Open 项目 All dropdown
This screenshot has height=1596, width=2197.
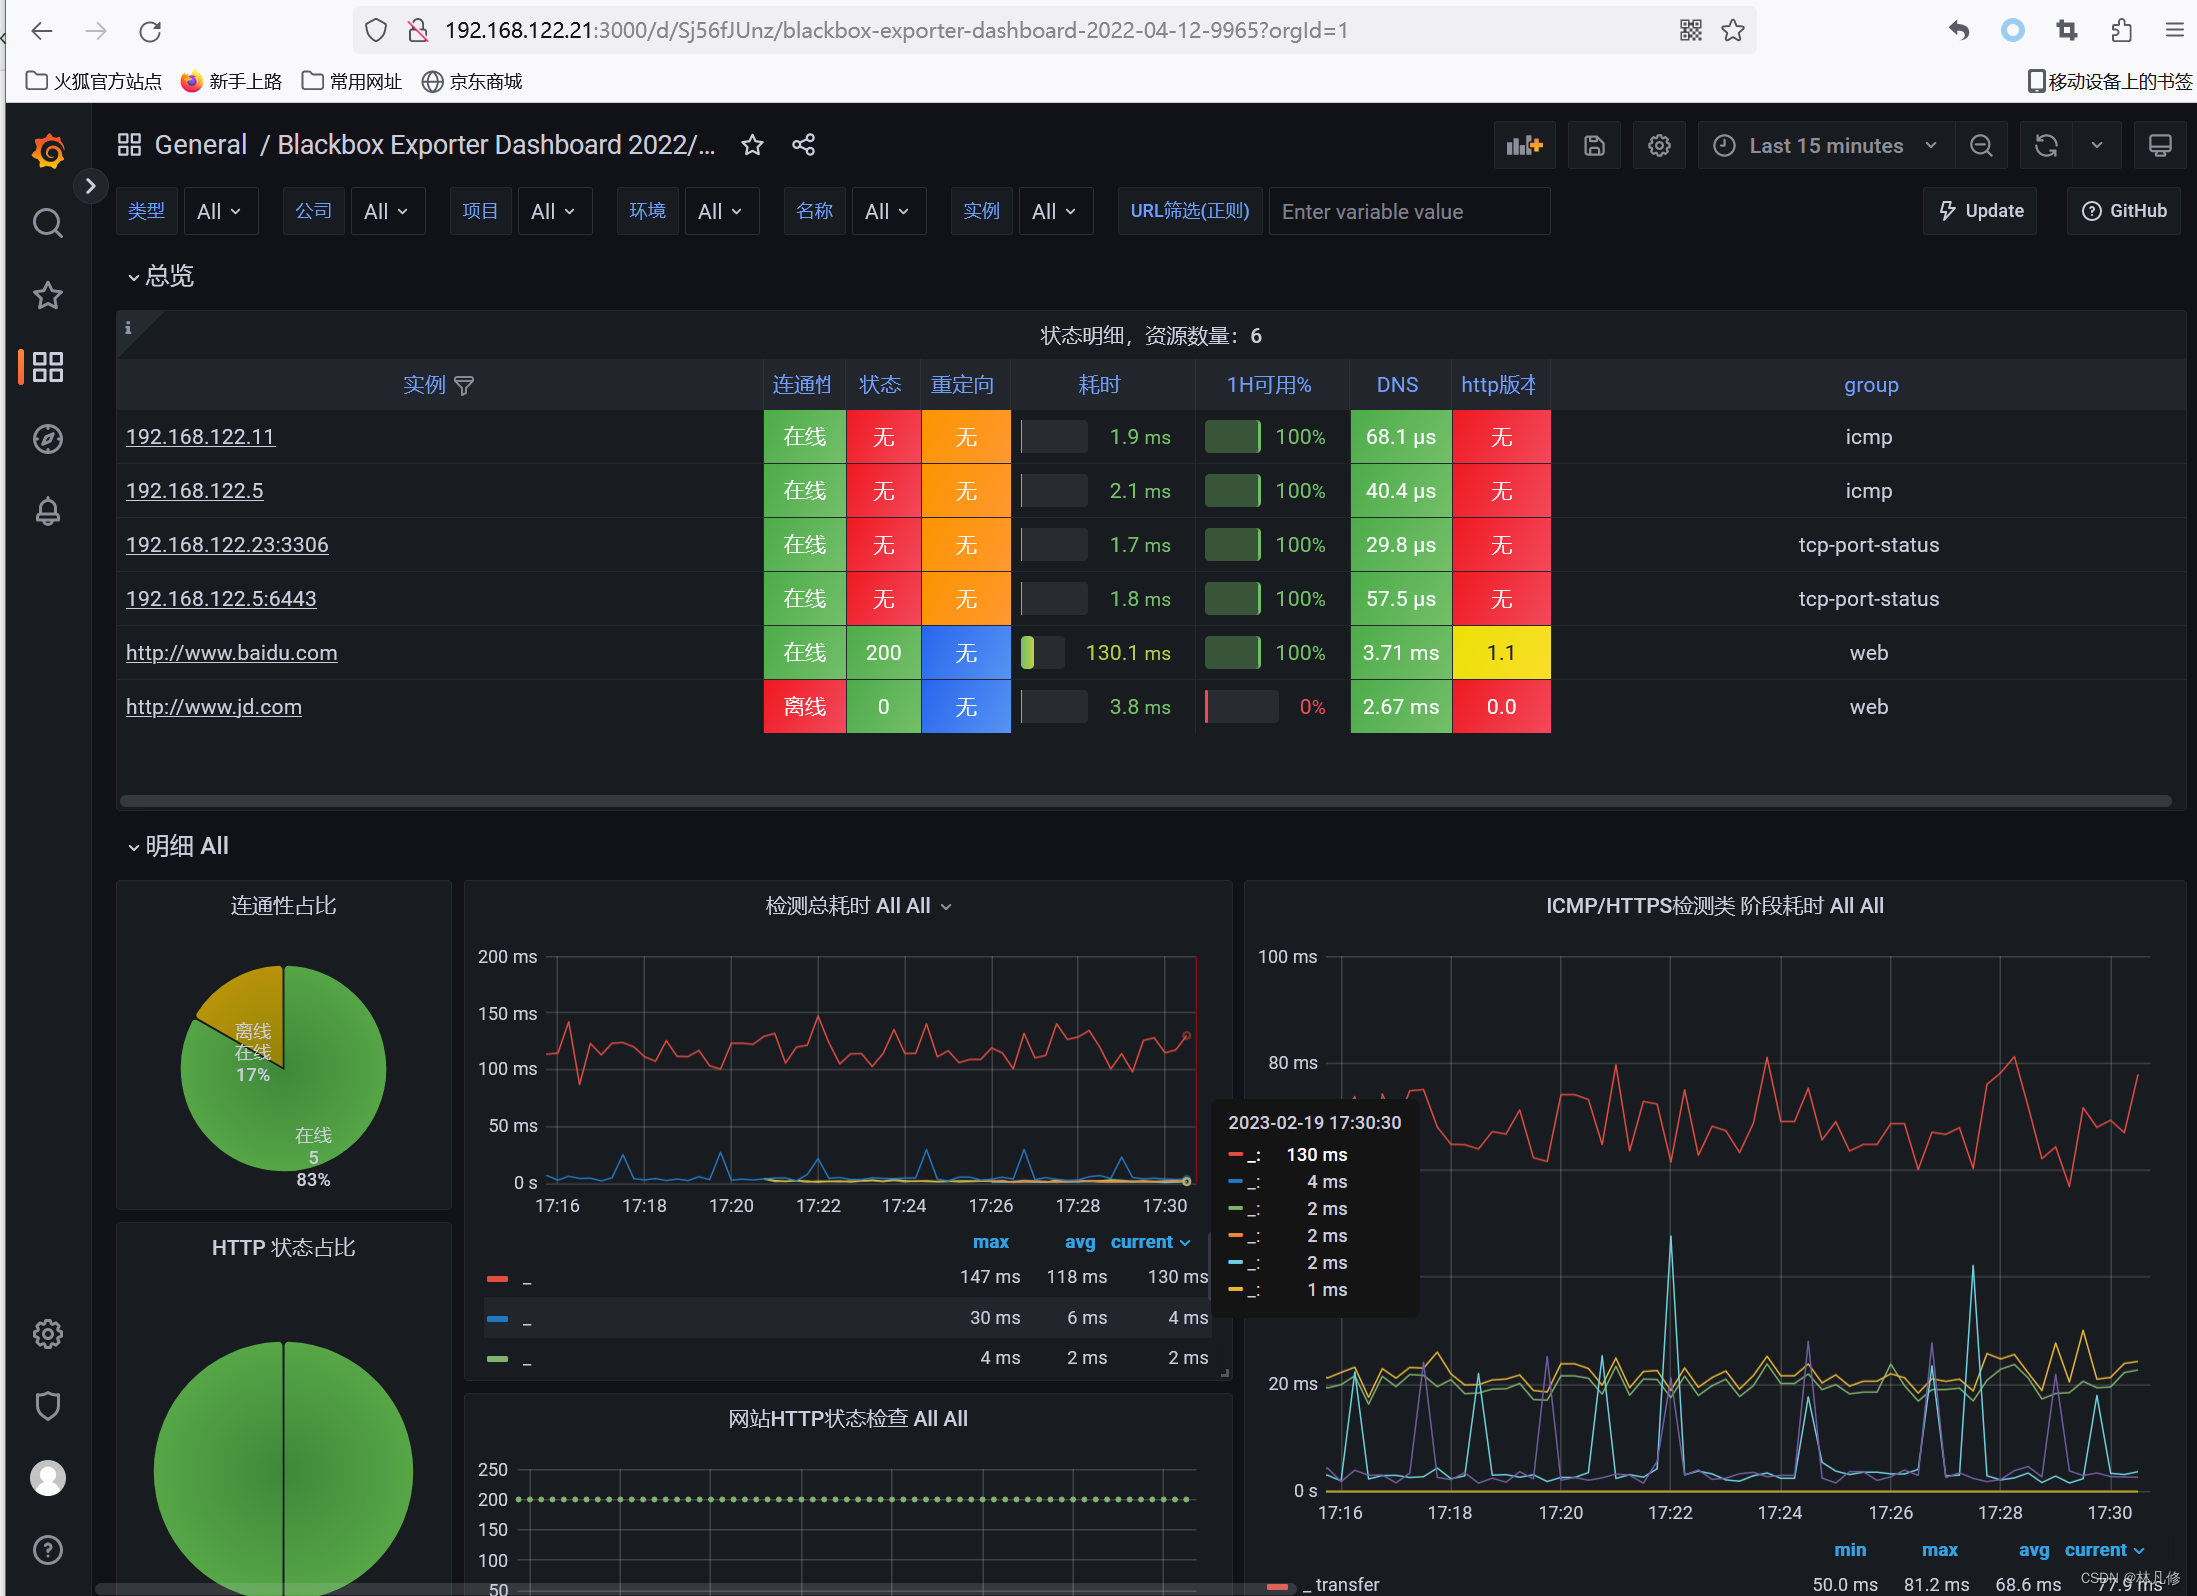(554, 211)
